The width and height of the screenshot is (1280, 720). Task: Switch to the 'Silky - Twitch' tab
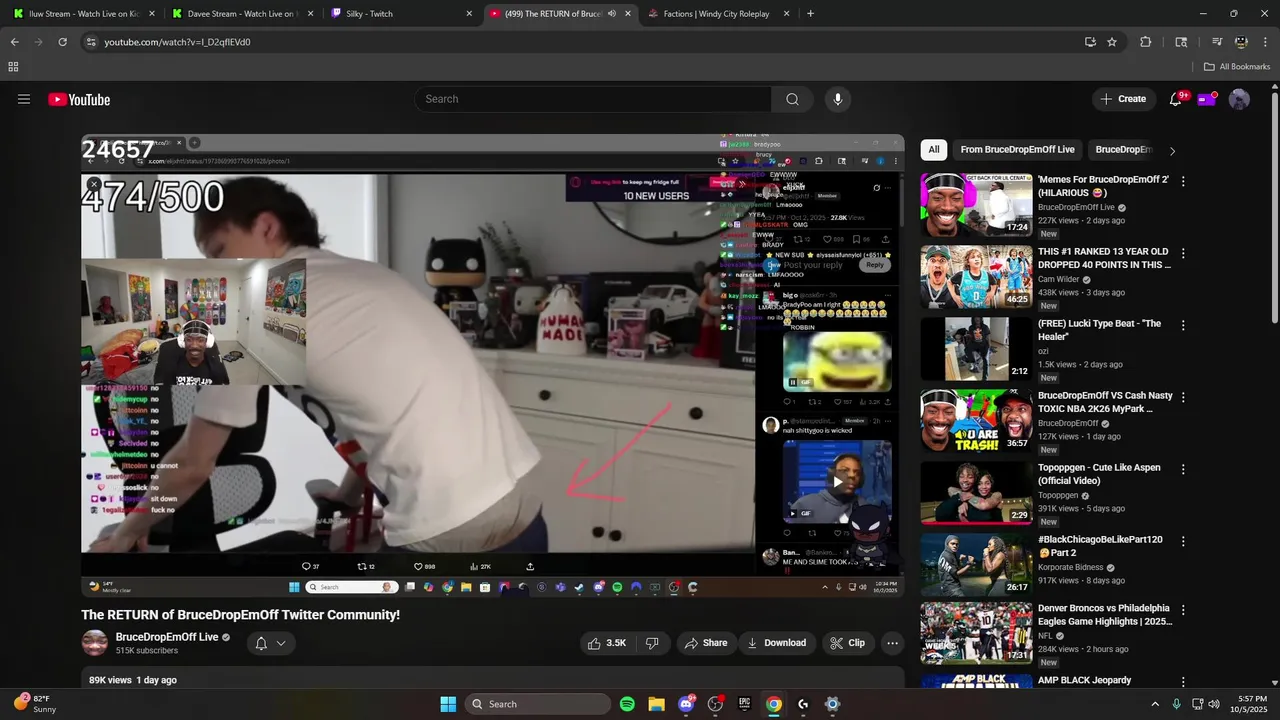[400, 14]
